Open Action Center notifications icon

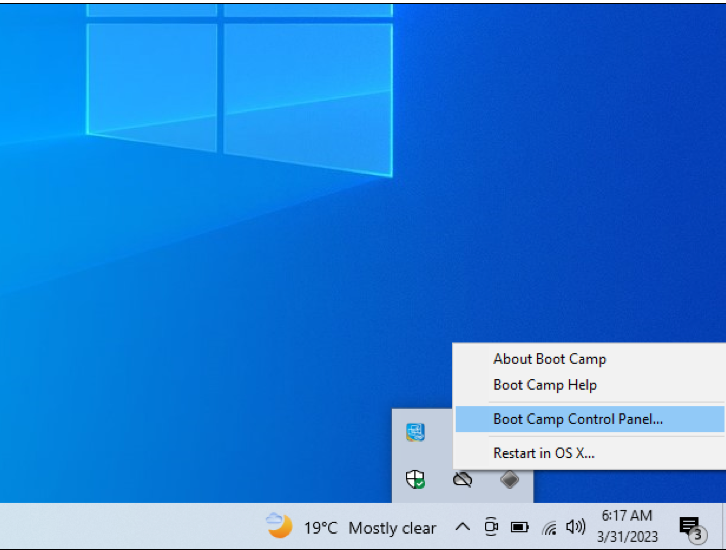click(x=693, y=530)
